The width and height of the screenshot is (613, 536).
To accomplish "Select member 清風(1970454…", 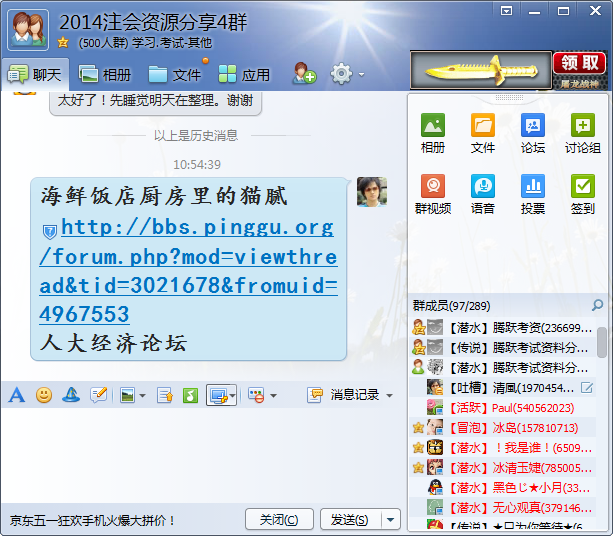I will tap(502, 388).
